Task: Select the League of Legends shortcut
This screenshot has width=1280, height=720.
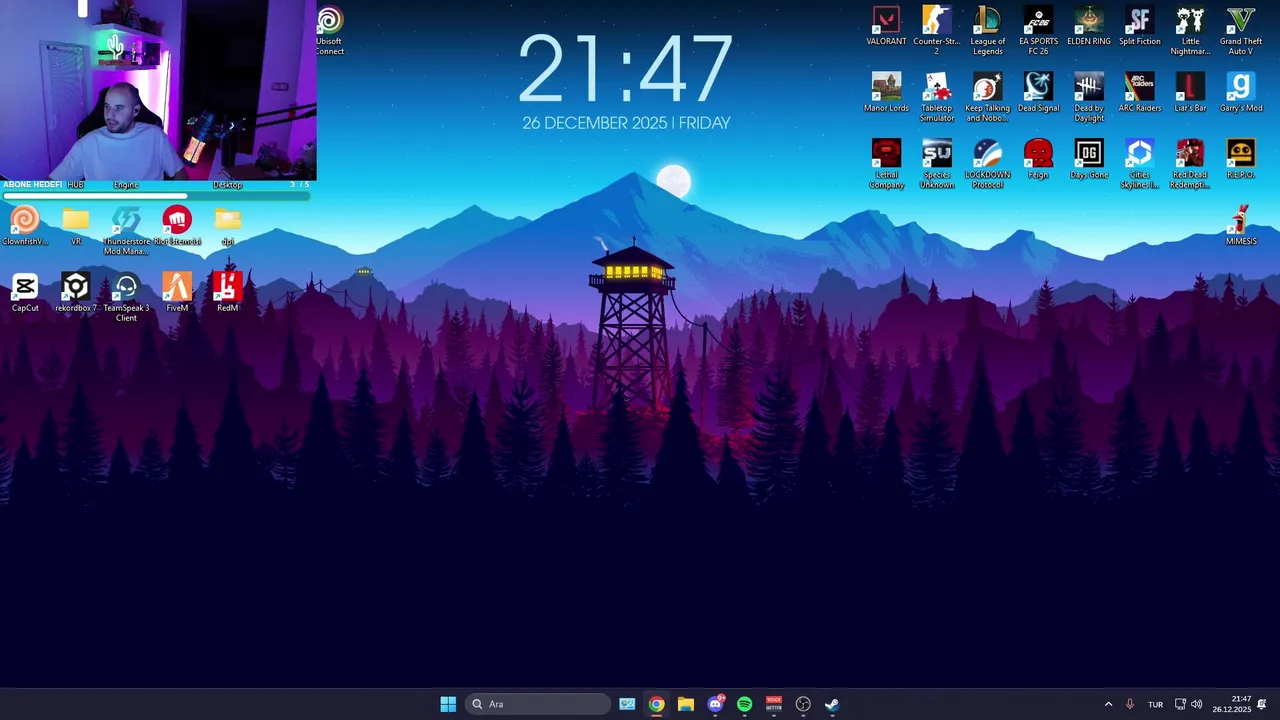Action: pos(987,30)
